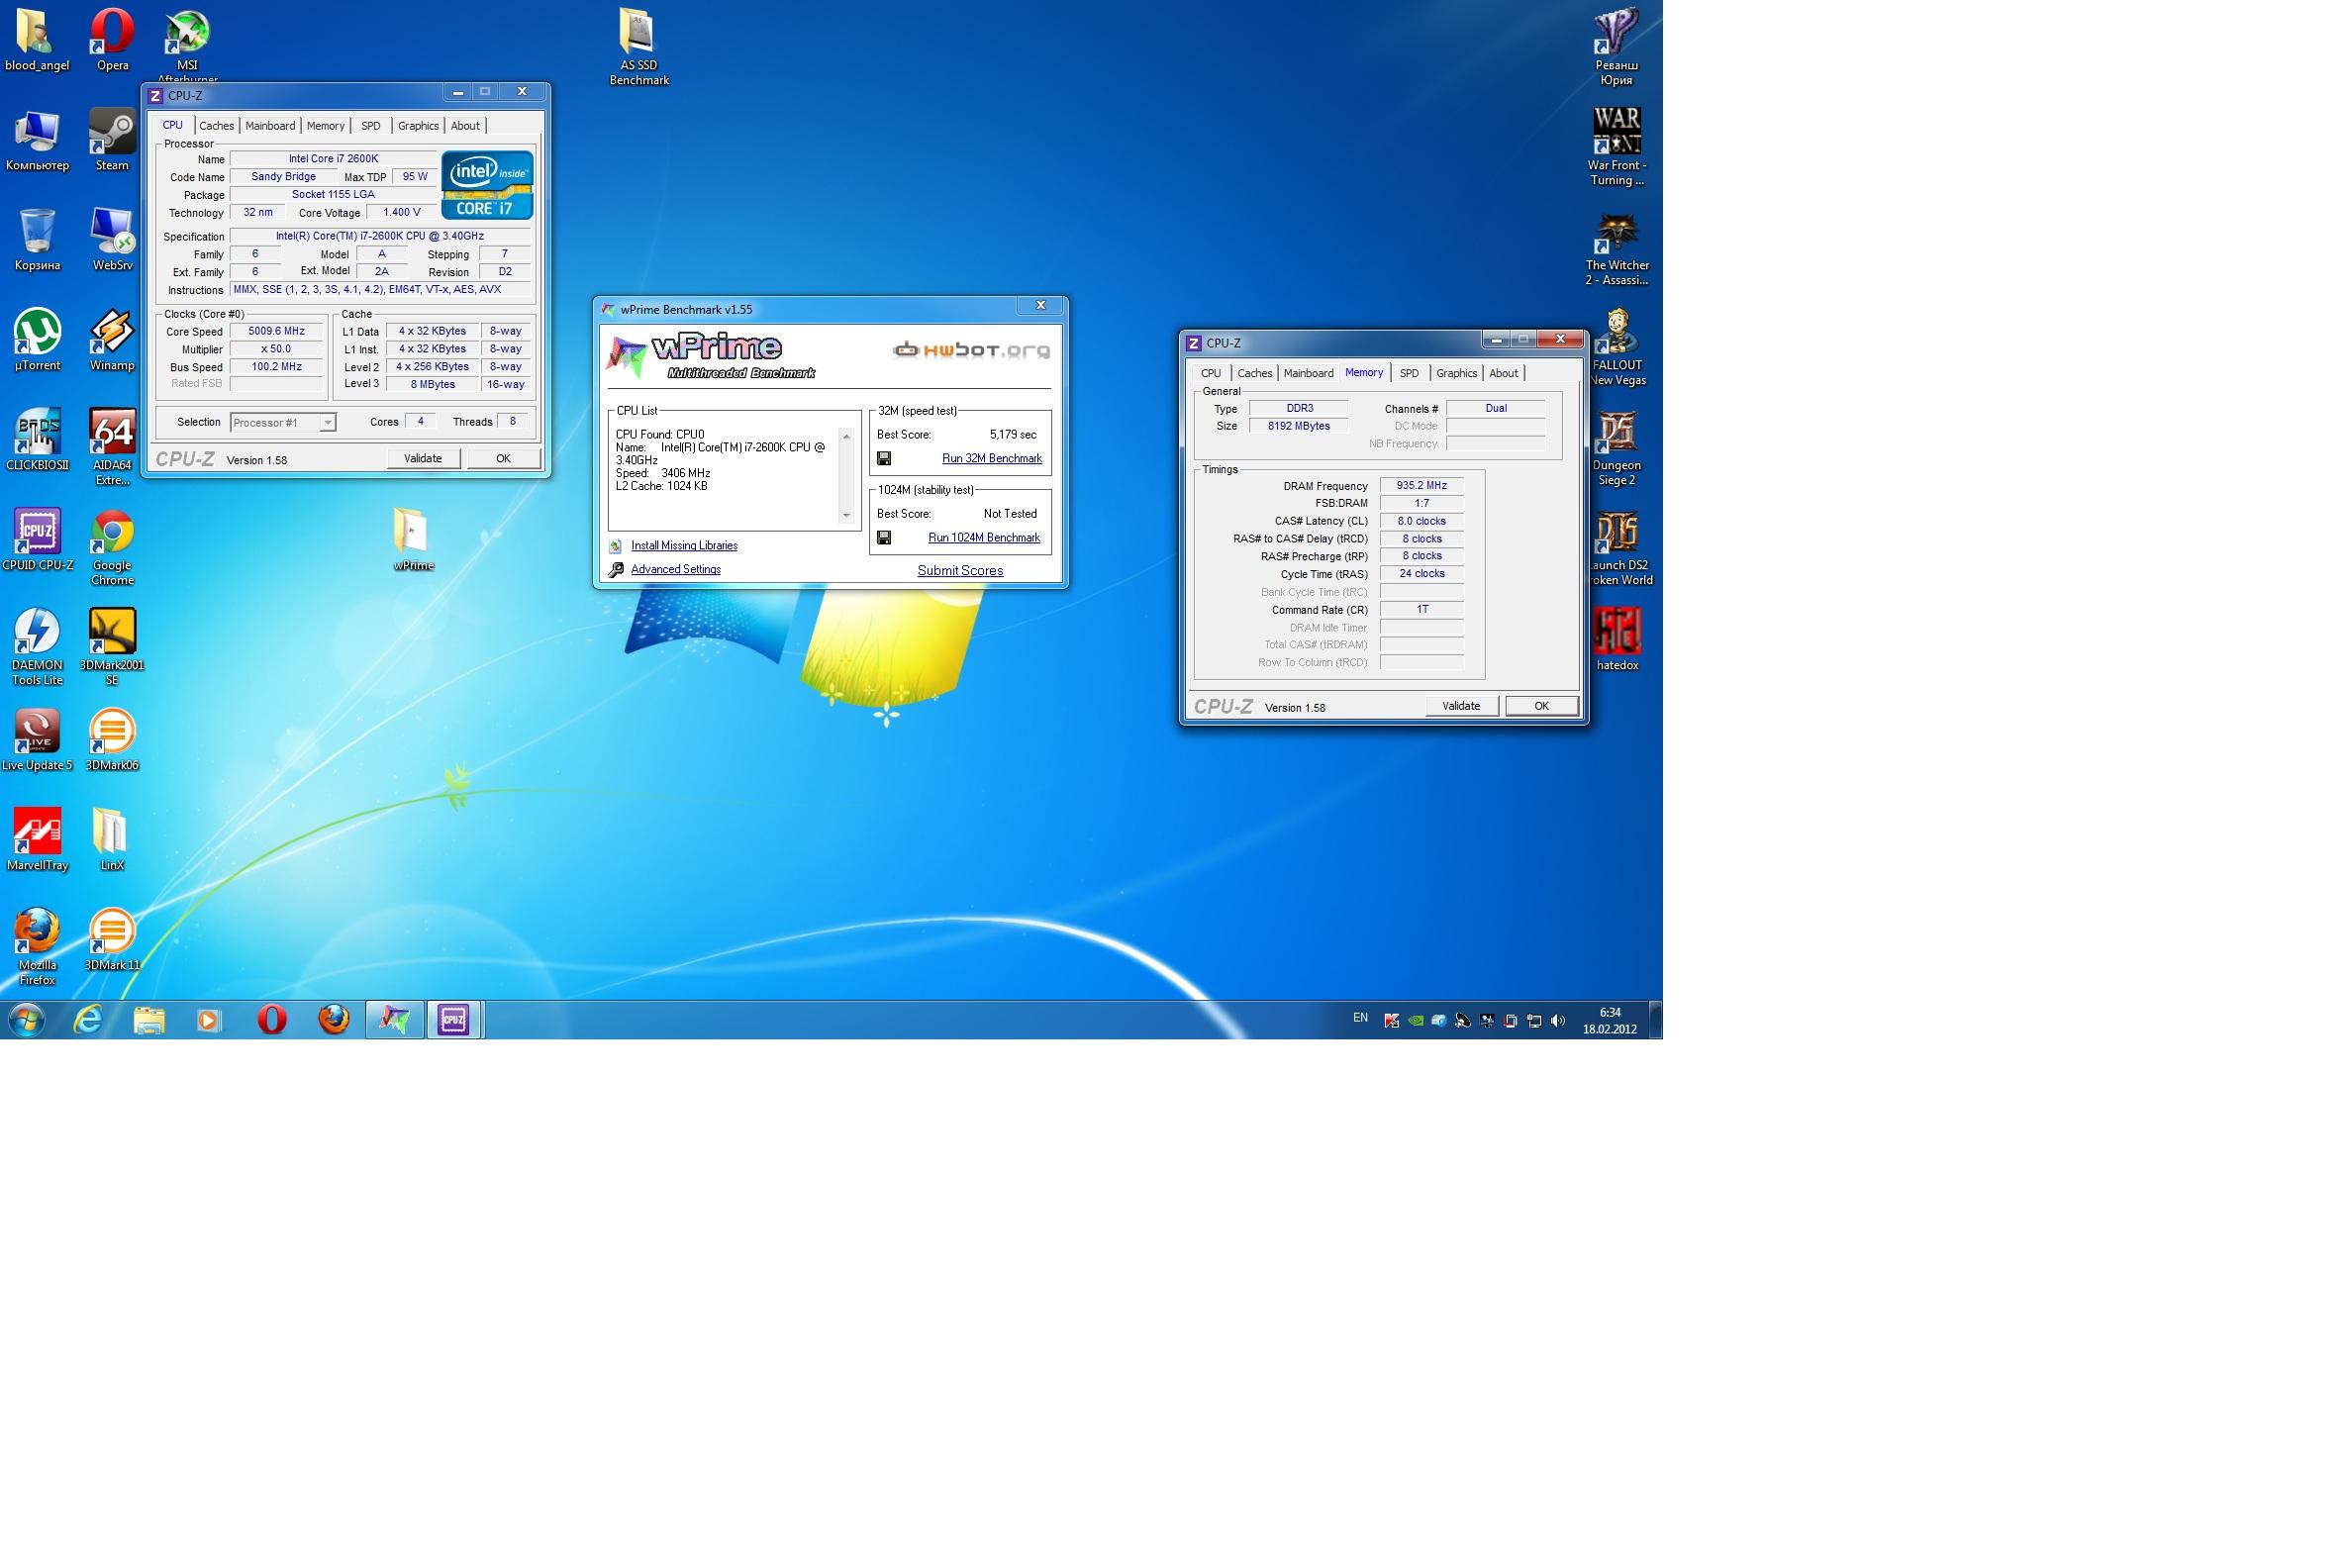Open the Recycle Bin (Корзина)

[x=37, y=239]
